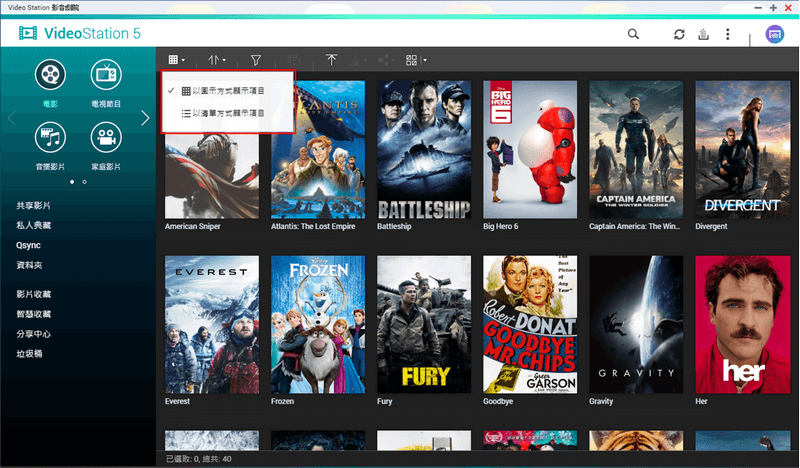Open the download dropdown in toolbar

pos(359,60)
